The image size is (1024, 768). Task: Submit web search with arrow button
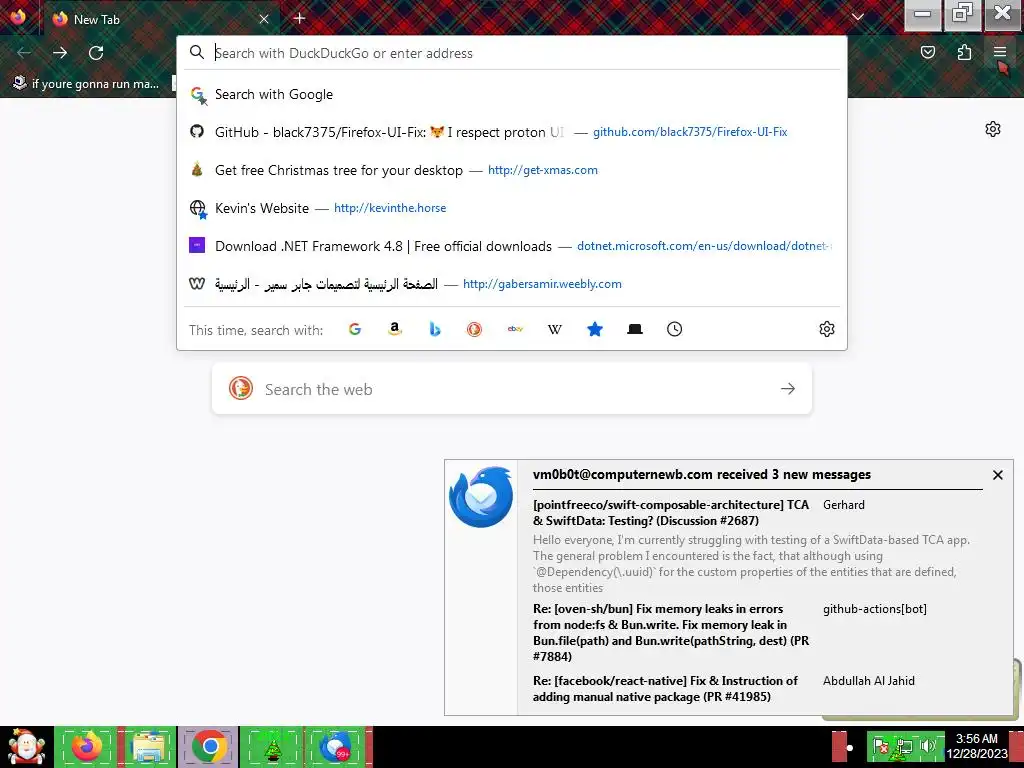788,389
